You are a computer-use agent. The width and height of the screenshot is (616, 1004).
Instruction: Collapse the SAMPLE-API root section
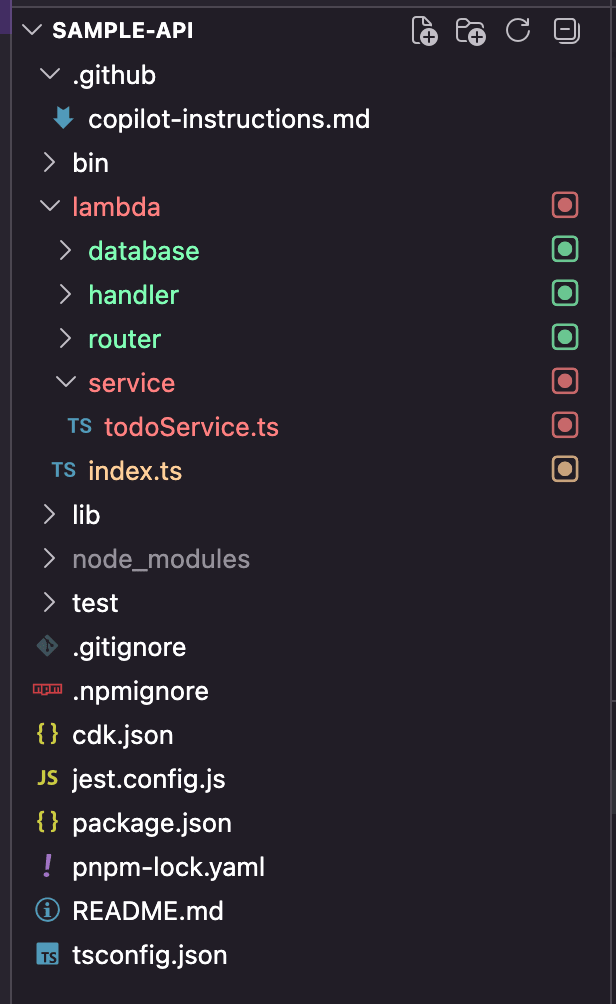(x=30, y=31)
